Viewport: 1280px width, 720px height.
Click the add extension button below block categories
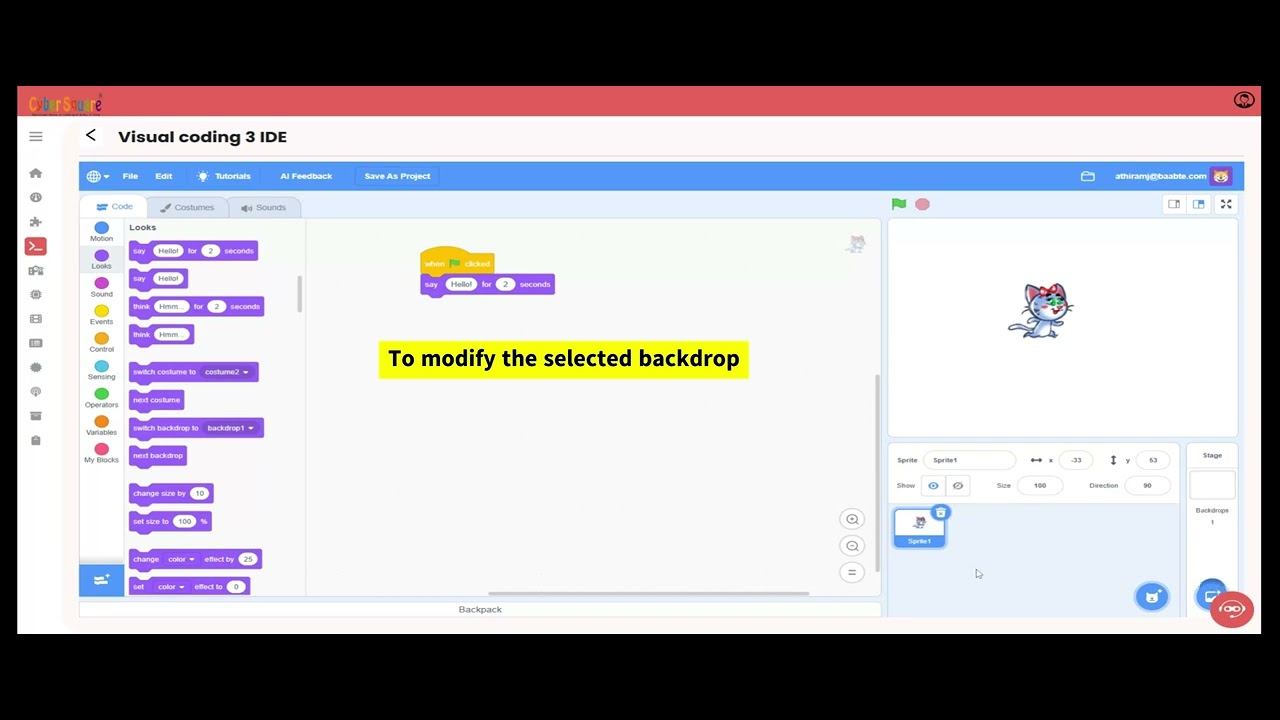(101, 580)
